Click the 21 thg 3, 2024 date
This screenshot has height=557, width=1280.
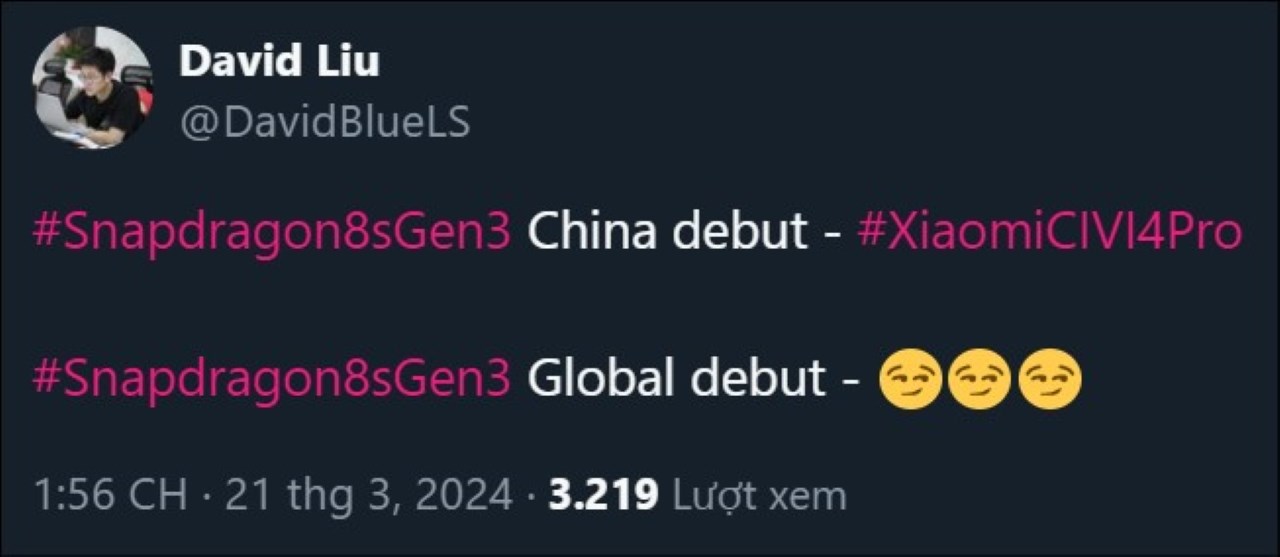pos(368,495)
